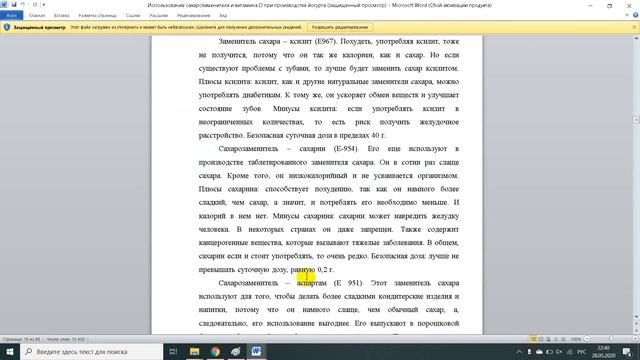The height and width of the screenshot is (360, 640).
Task: Open the Windows Start menu
Action: click(10, 351)
